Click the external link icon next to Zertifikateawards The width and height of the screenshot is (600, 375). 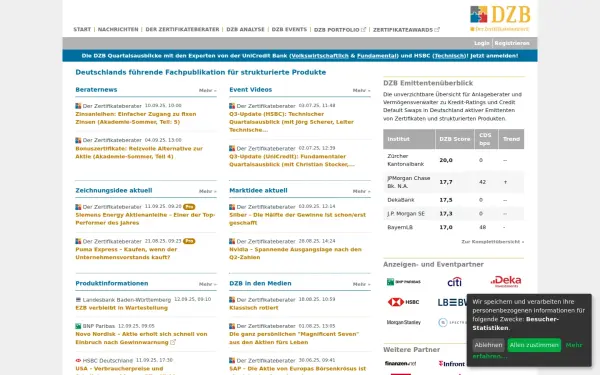click(437, 29)
